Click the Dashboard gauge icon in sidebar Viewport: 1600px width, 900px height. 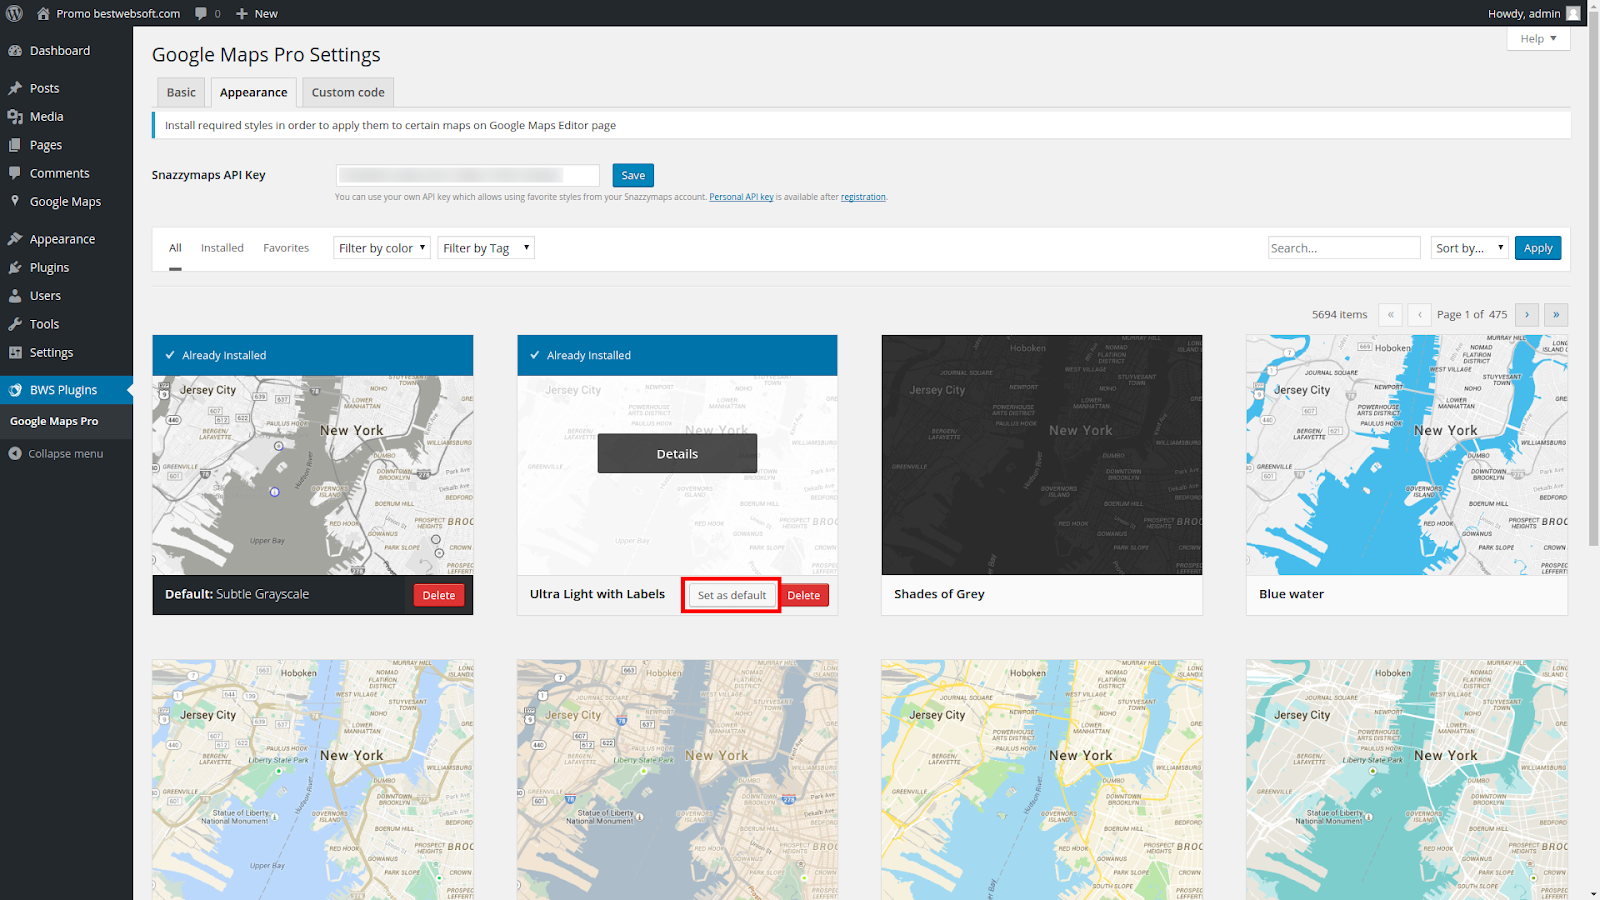(15, 51)
